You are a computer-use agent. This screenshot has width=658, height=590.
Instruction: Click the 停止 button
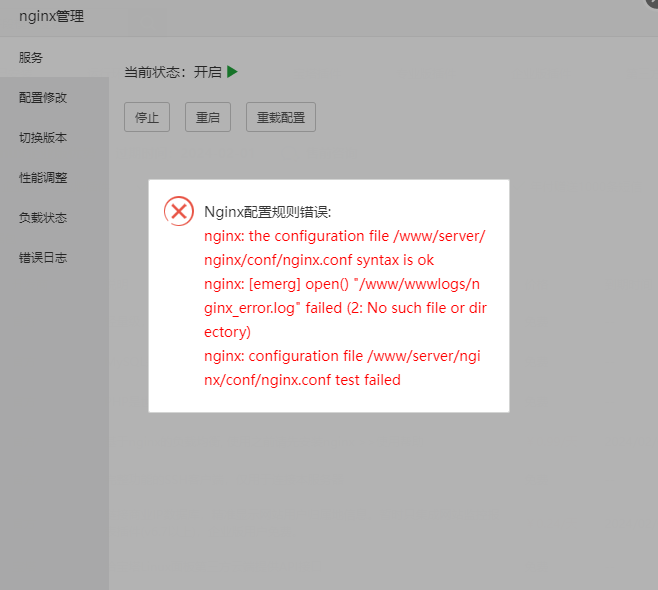coord(147,117)
